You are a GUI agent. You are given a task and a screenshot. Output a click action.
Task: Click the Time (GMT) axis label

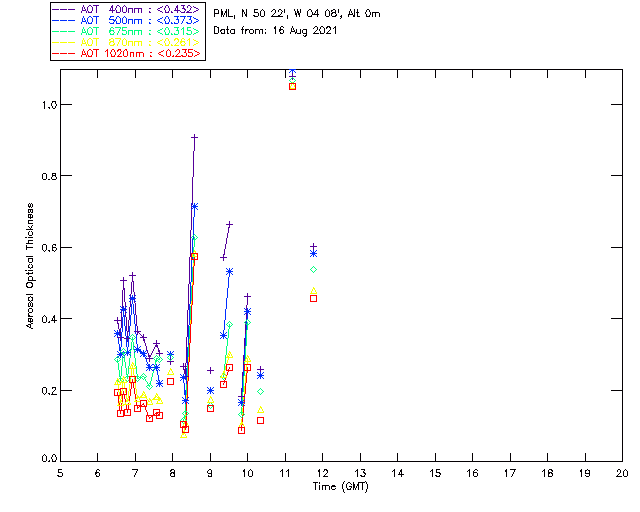pos(340,487)
